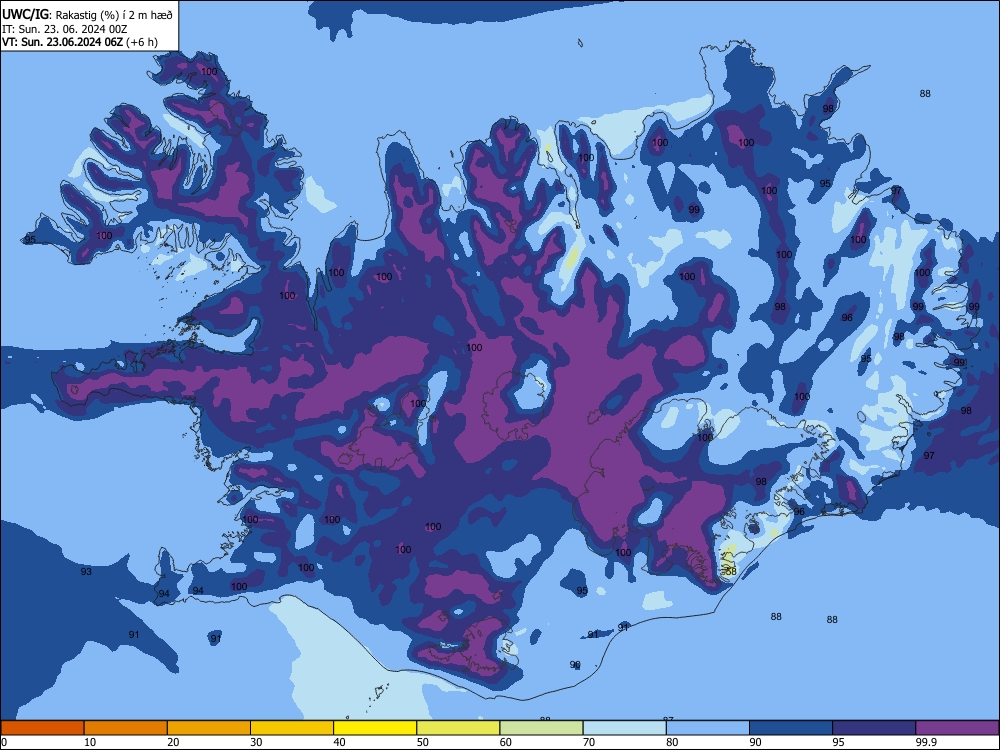
Task: Pick the amber 20–30 legend swatch
Action: pyautogui.click(x=209, y=728)
